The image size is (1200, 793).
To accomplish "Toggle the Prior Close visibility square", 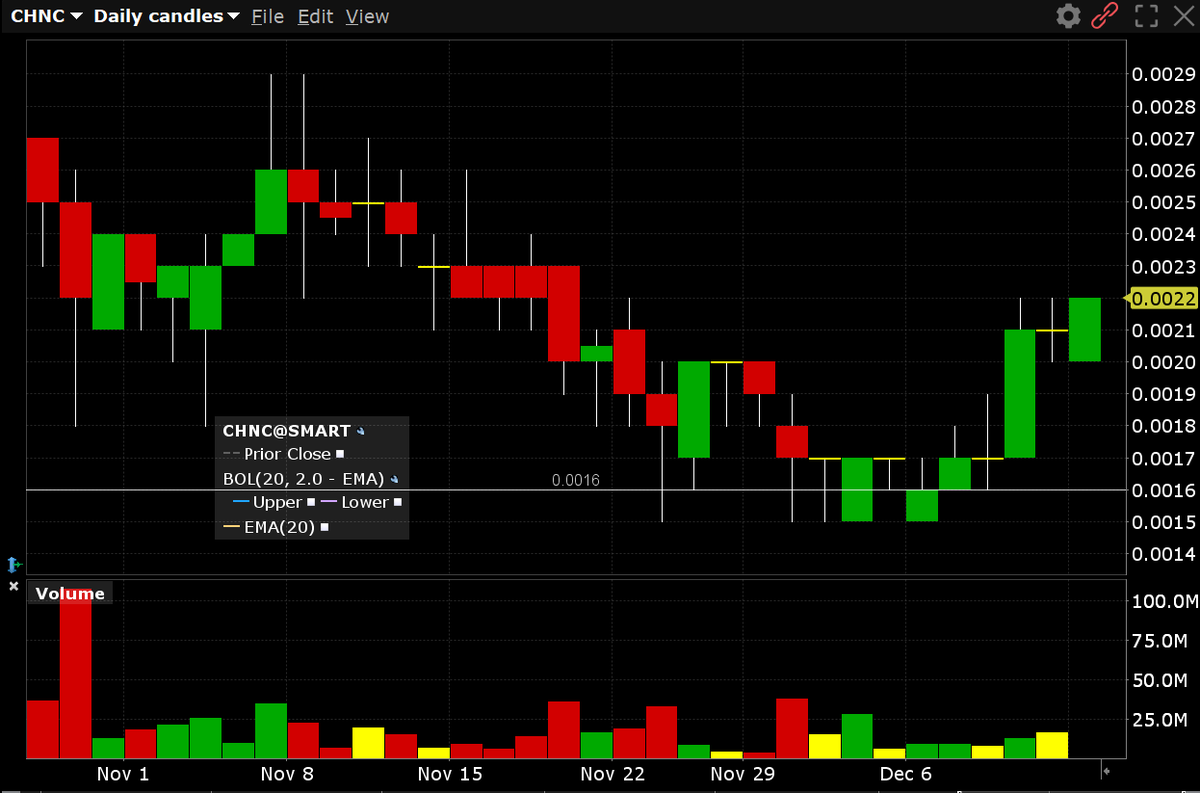I will (x=340, y=454).
